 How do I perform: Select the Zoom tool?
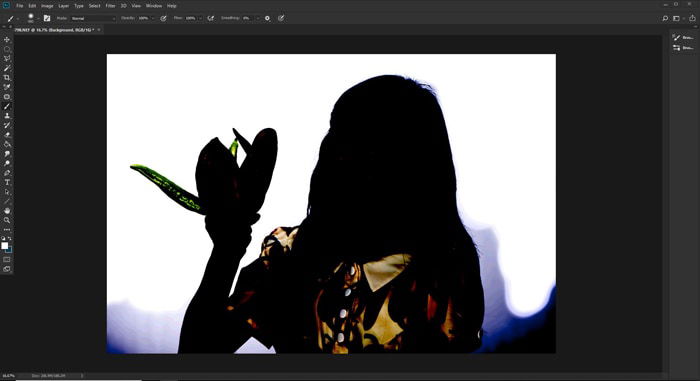(7, 220)
